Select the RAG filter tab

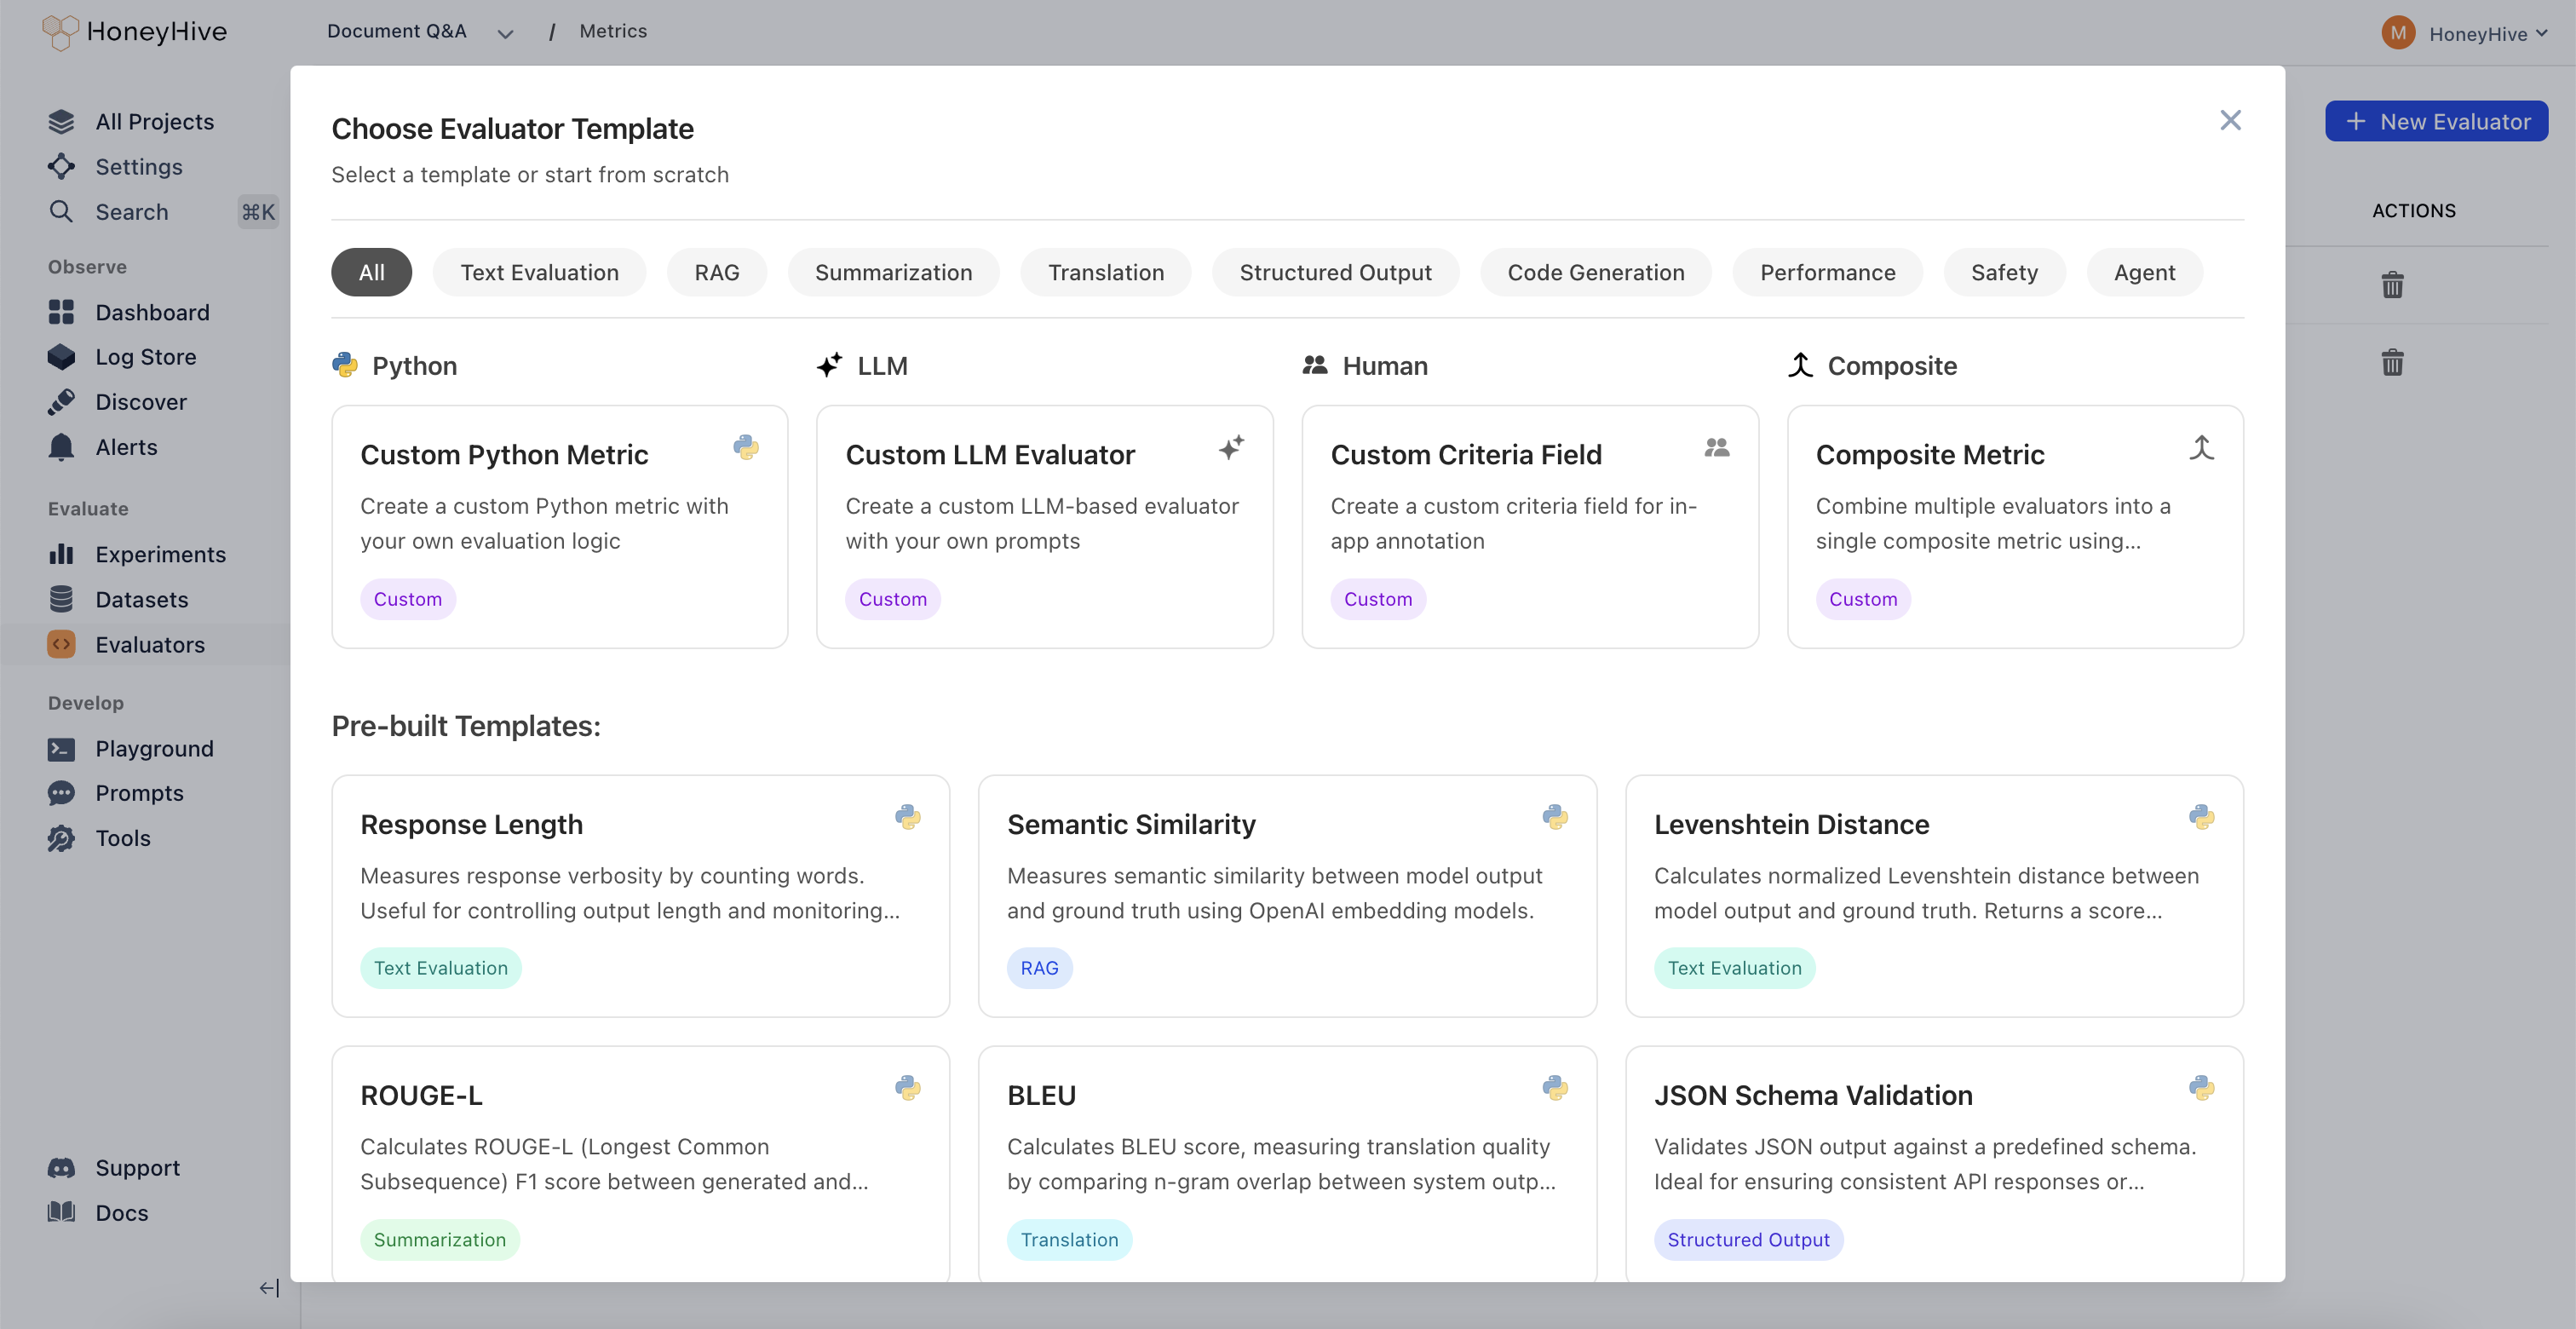716,272
